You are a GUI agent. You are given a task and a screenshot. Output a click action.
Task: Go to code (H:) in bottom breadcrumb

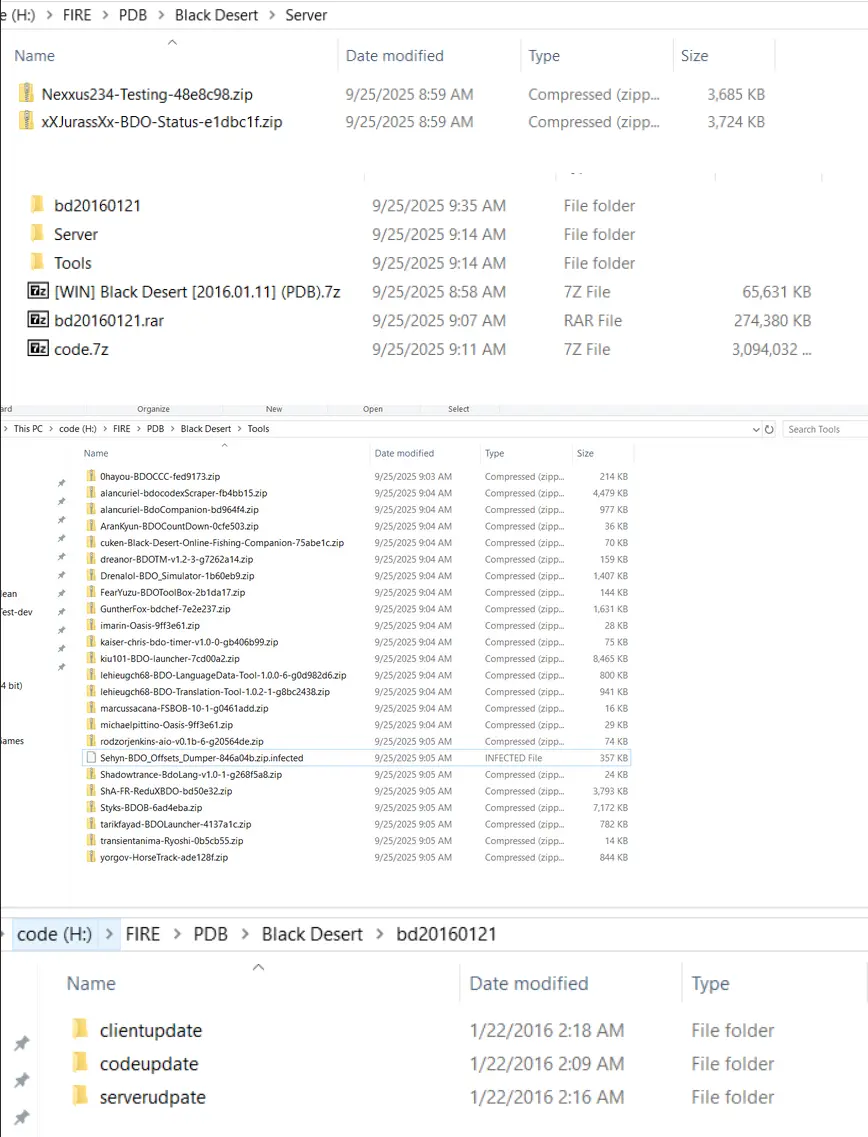point(54,934)
